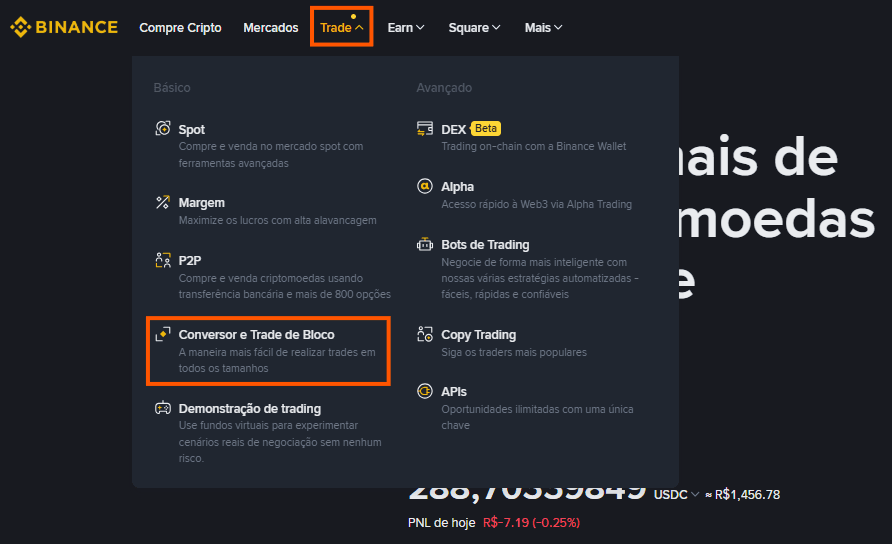Click the 'Básico' section heading

coord(172,88)
